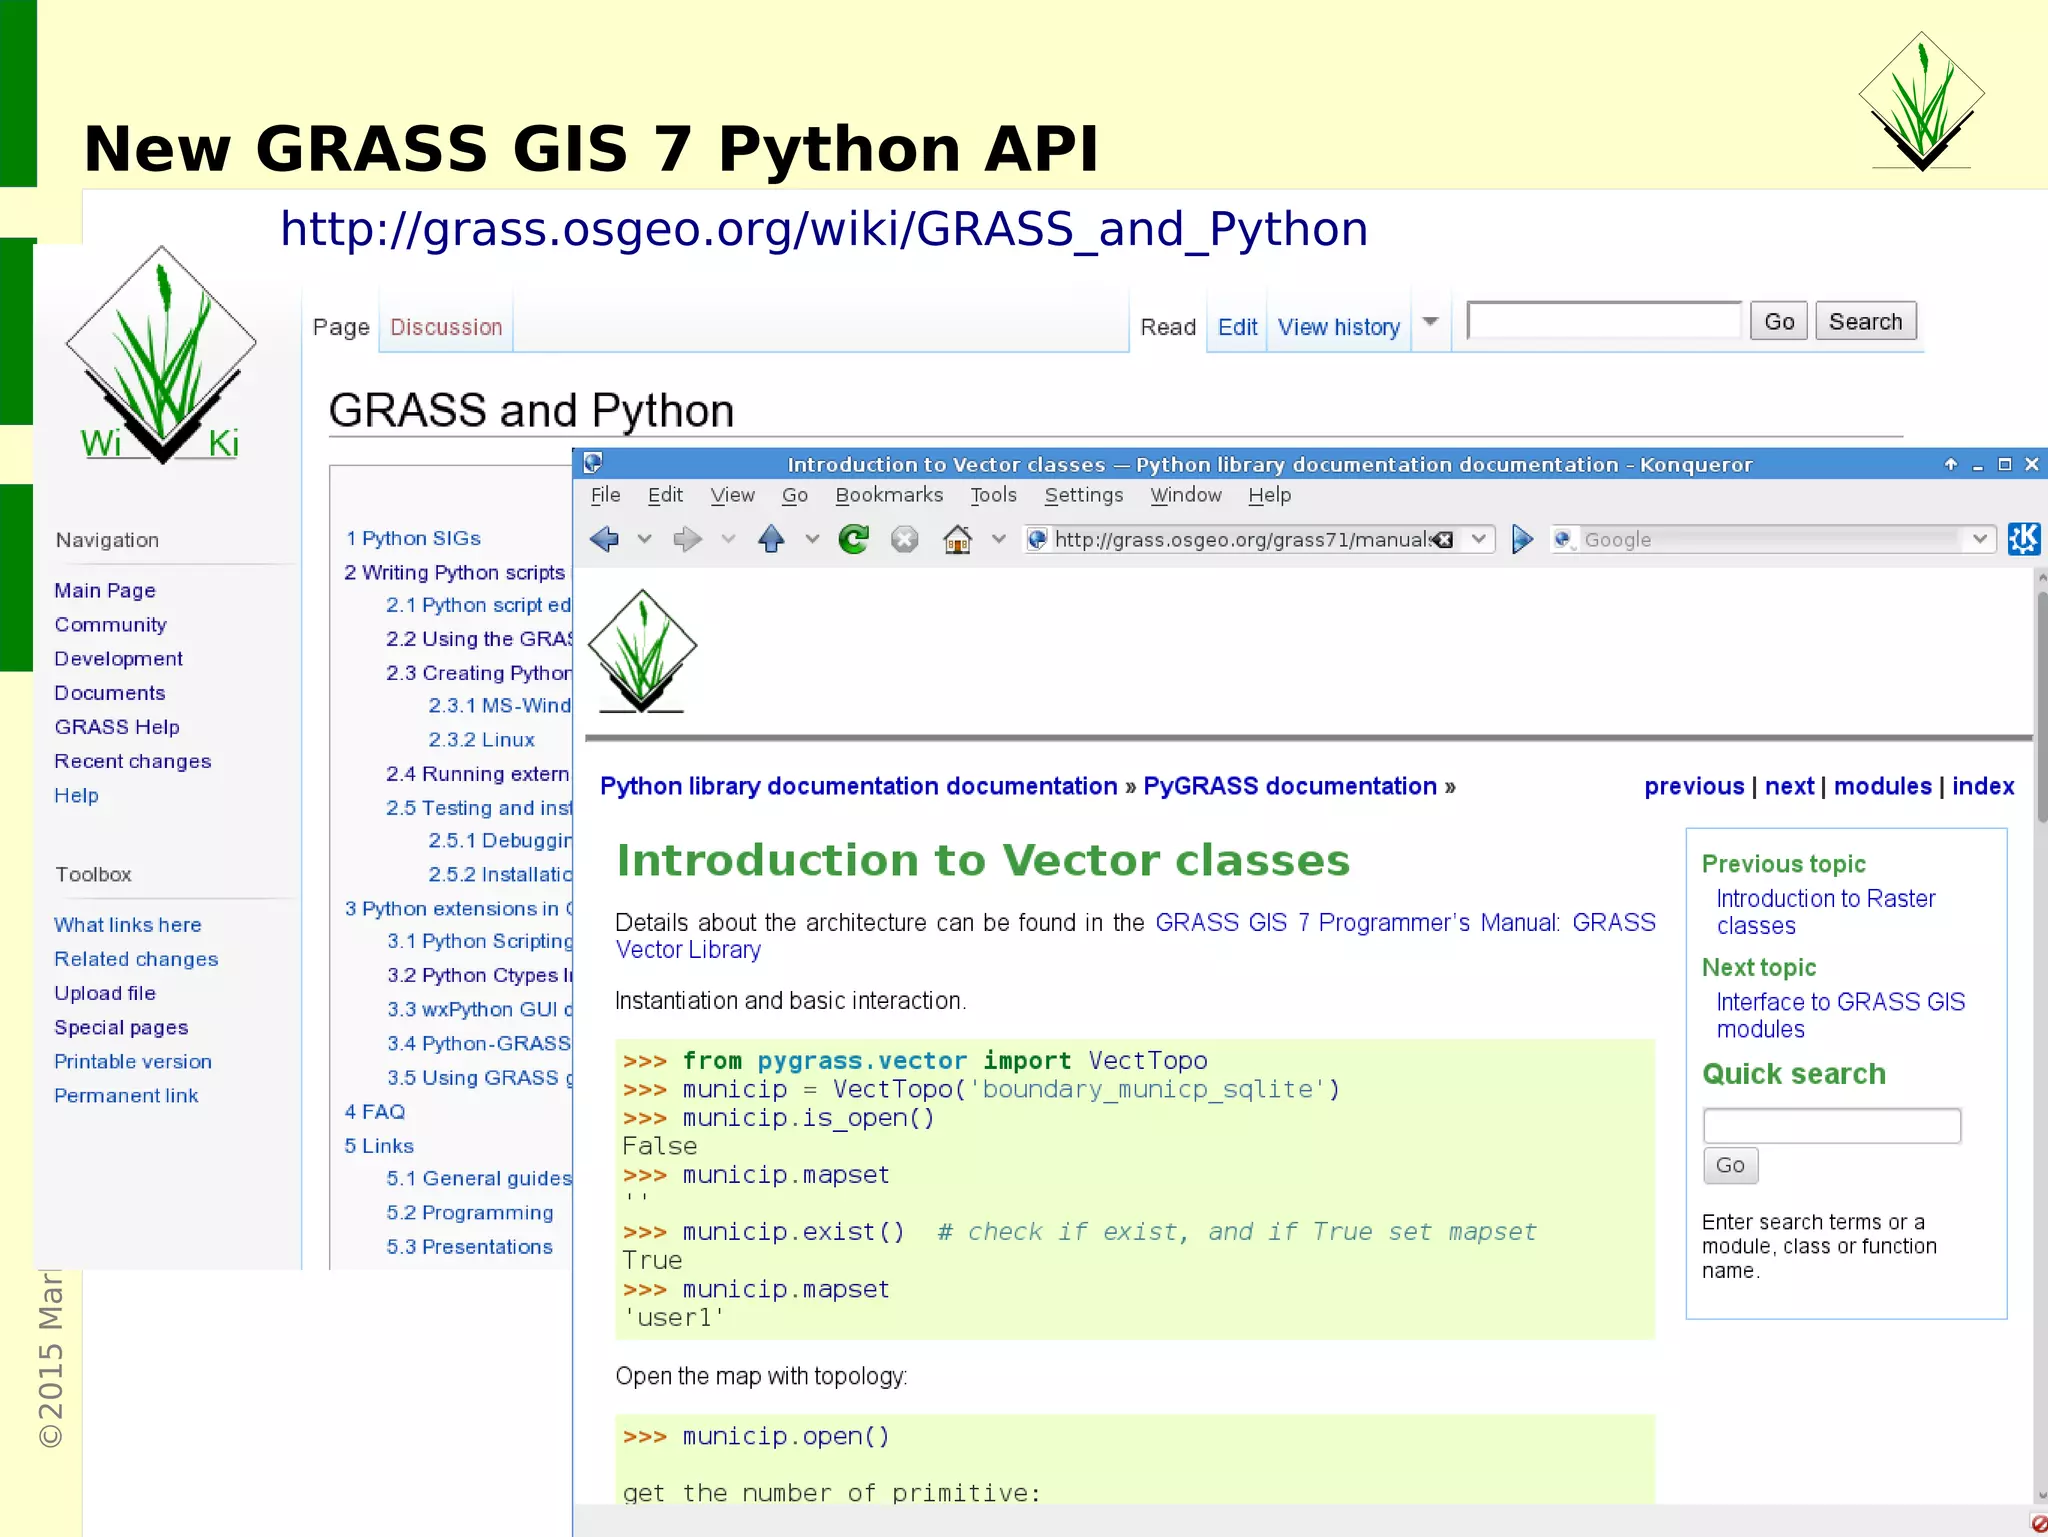
Task: Click the wiki Go button
Action: tap(1779, 322)
